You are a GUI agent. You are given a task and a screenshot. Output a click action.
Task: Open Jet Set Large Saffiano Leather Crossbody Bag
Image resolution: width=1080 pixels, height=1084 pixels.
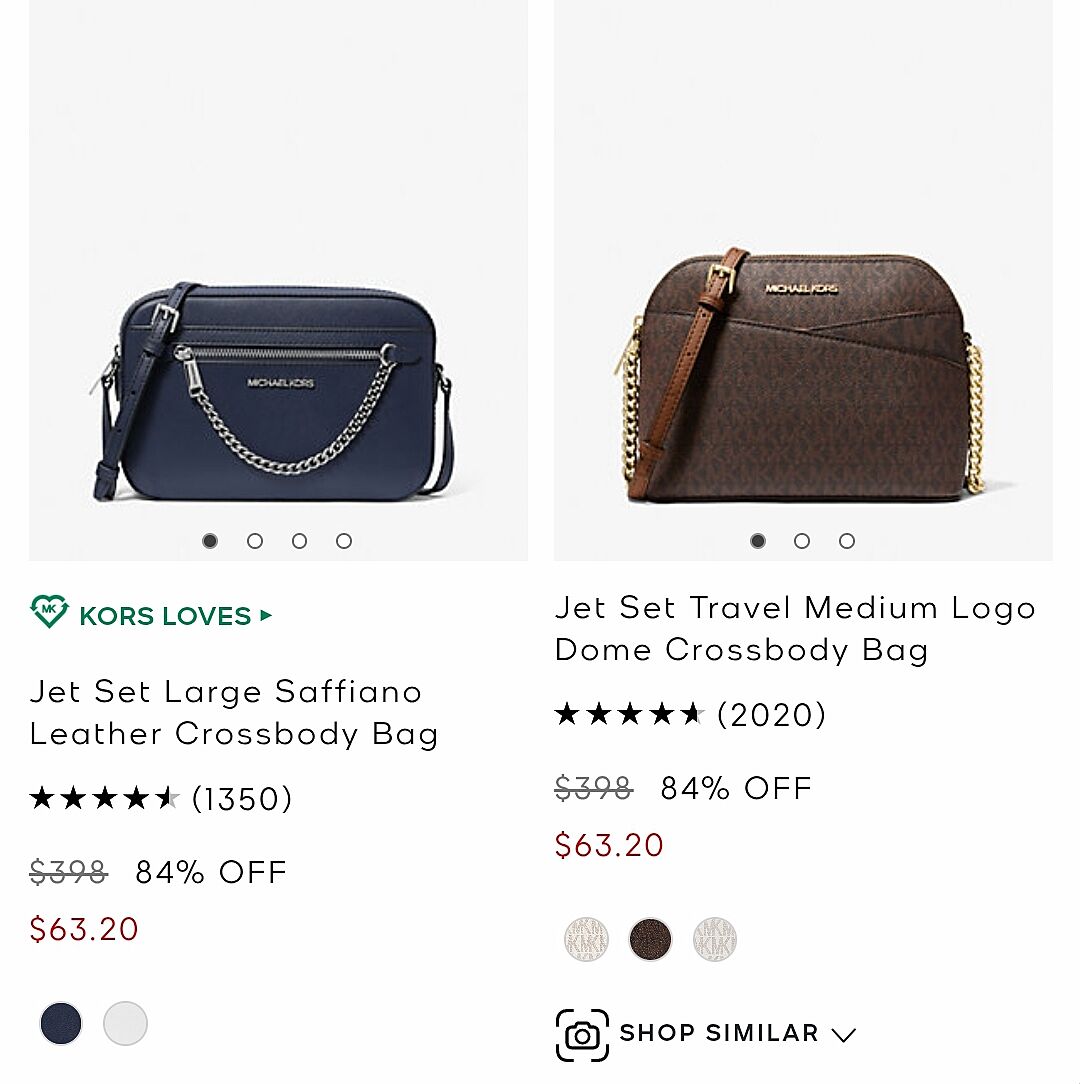tap(234, 713)
